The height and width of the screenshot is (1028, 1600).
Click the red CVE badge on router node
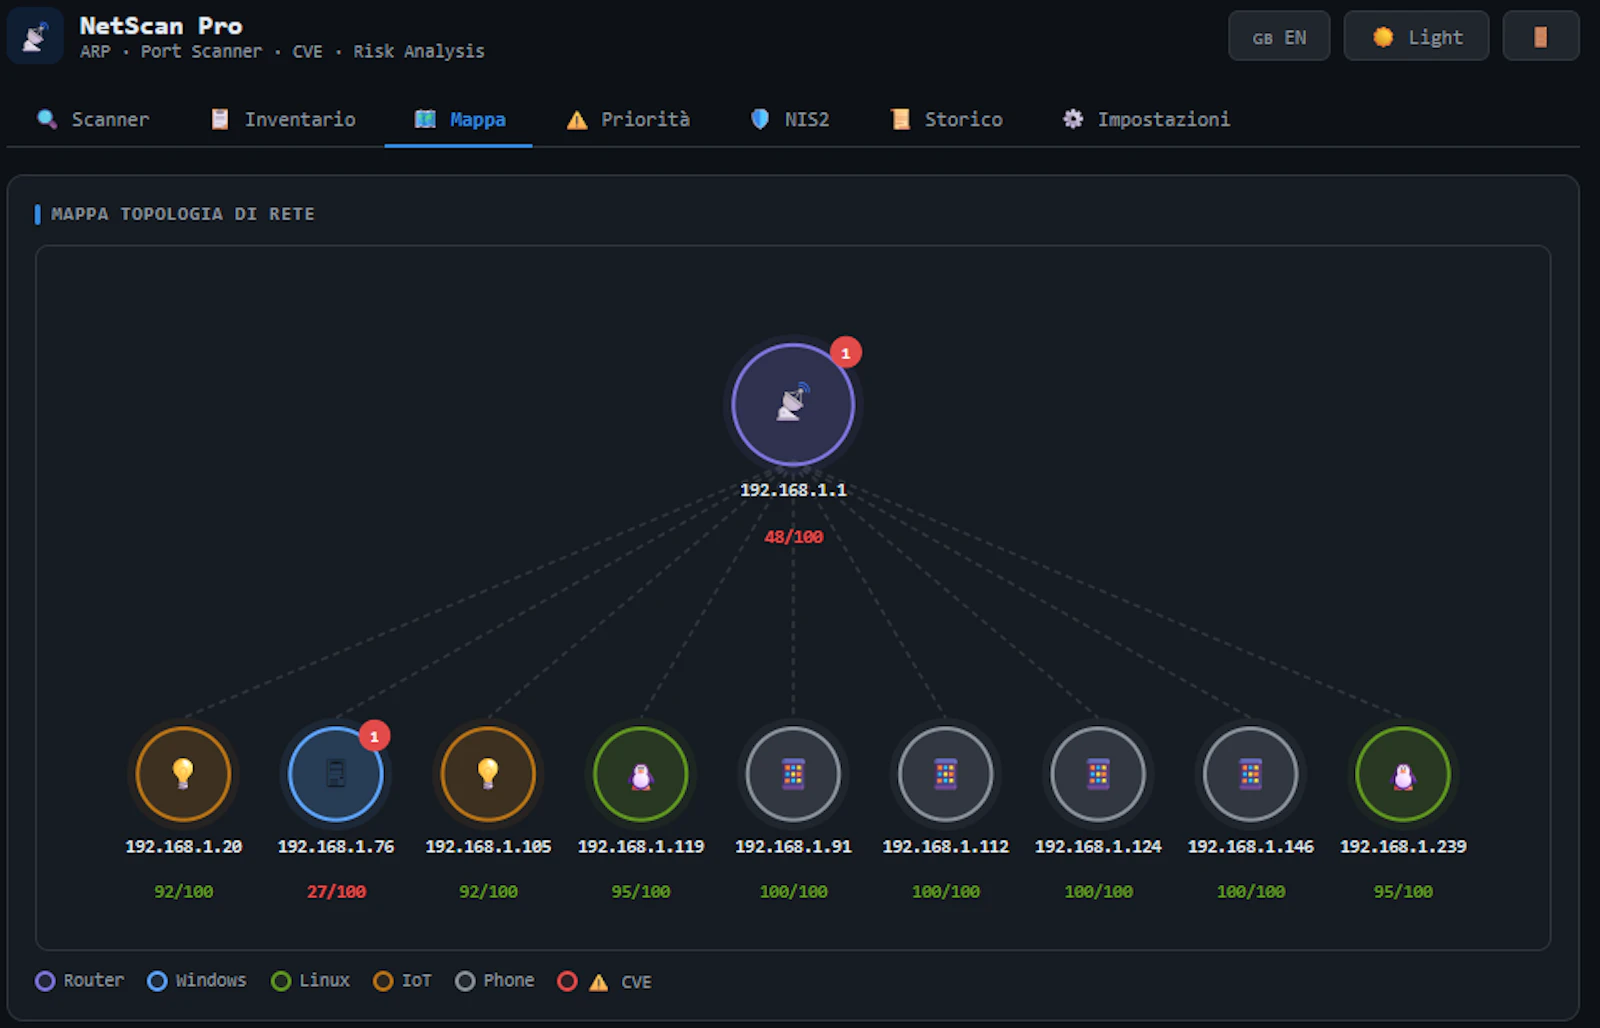pos(846,353)
